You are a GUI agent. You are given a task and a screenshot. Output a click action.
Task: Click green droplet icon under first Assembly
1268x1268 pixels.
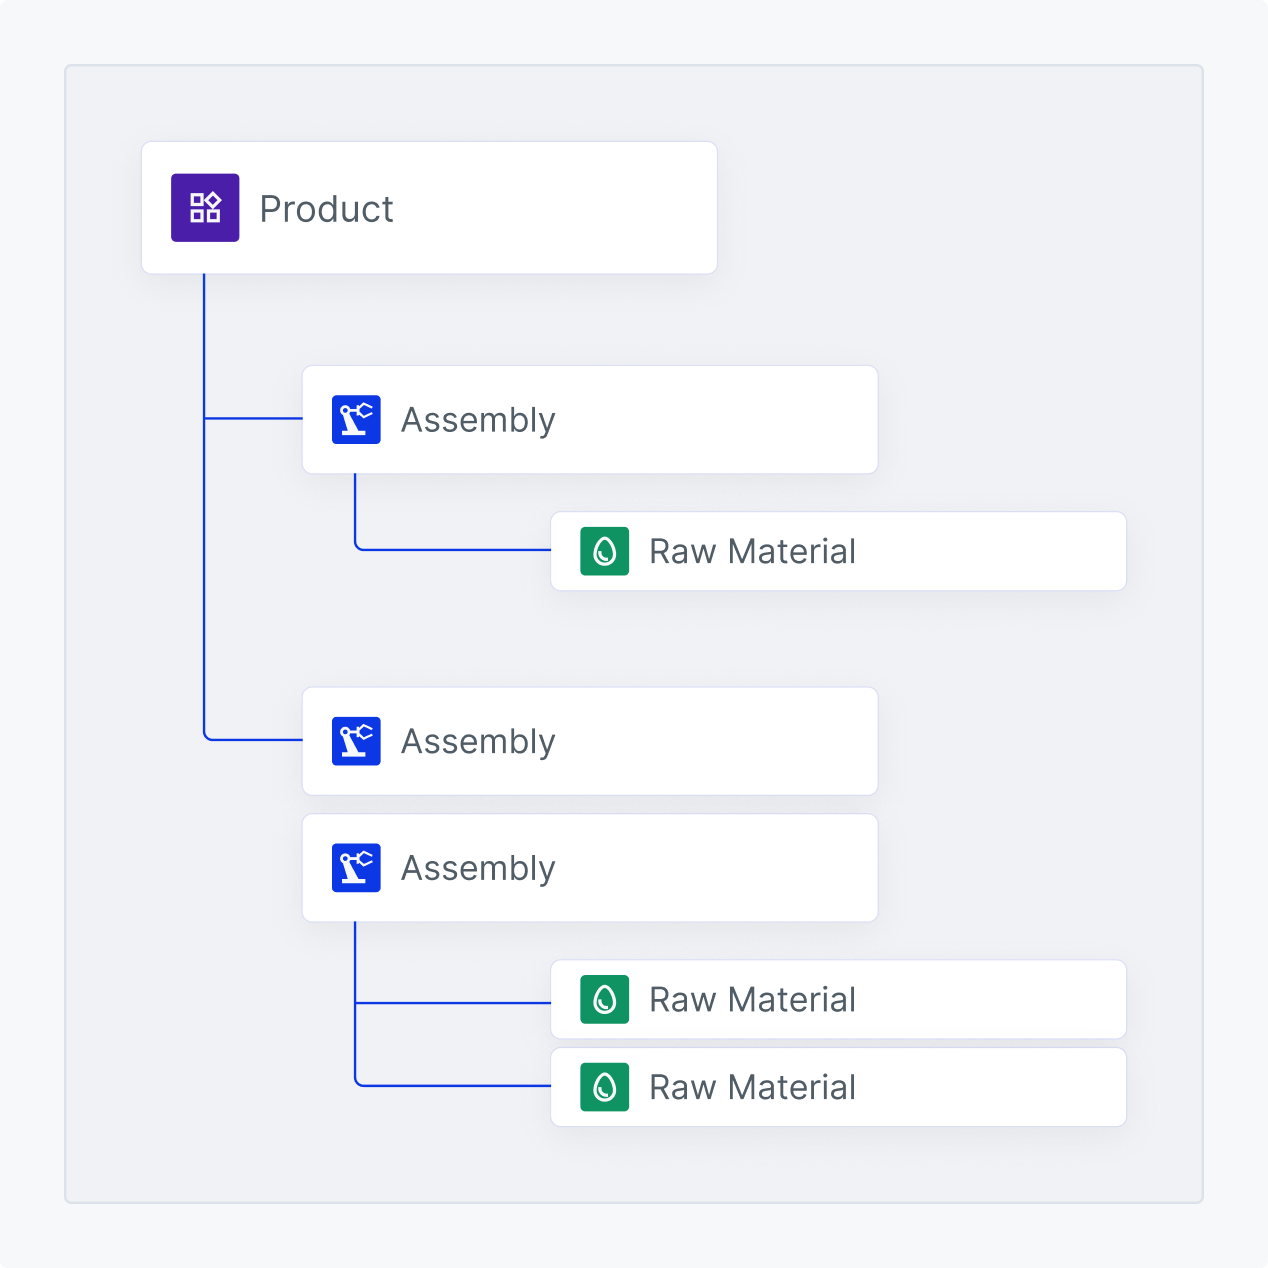605,551
